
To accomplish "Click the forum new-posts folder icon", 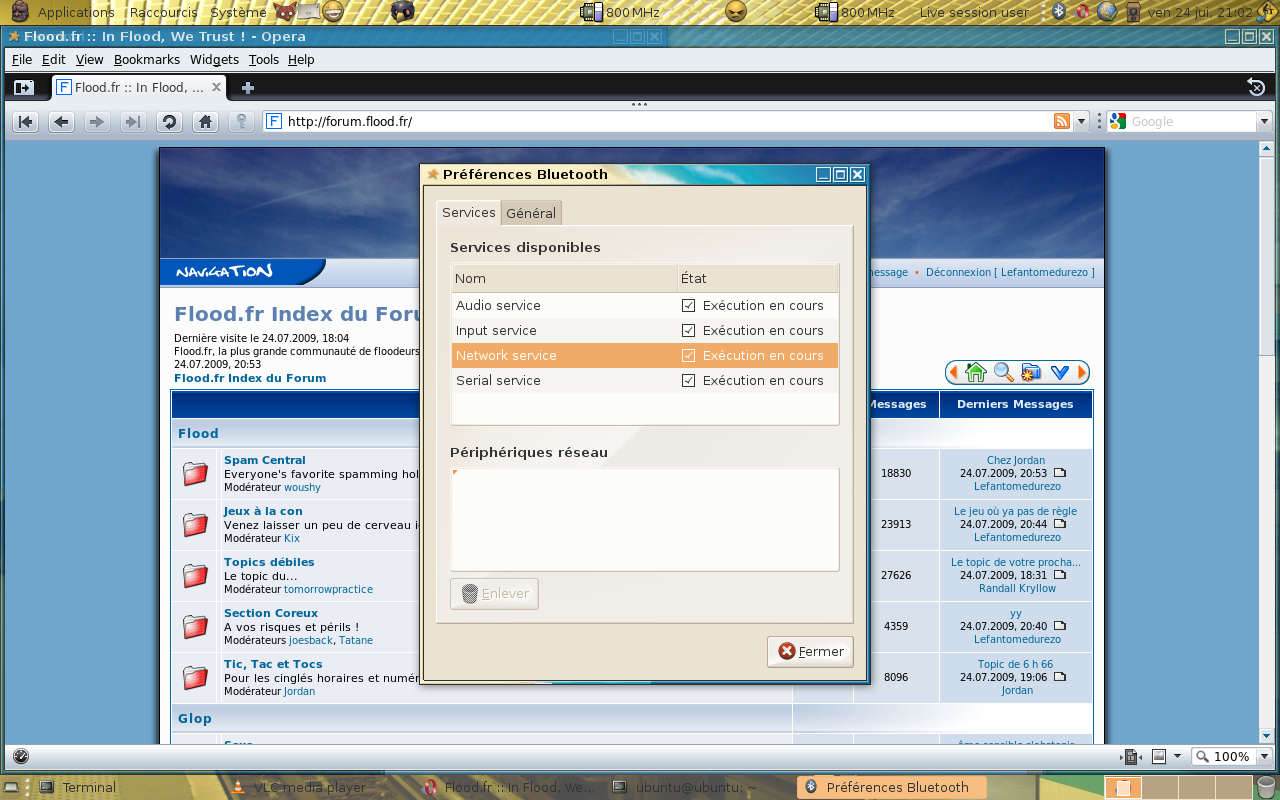I will click(1032, 372).
